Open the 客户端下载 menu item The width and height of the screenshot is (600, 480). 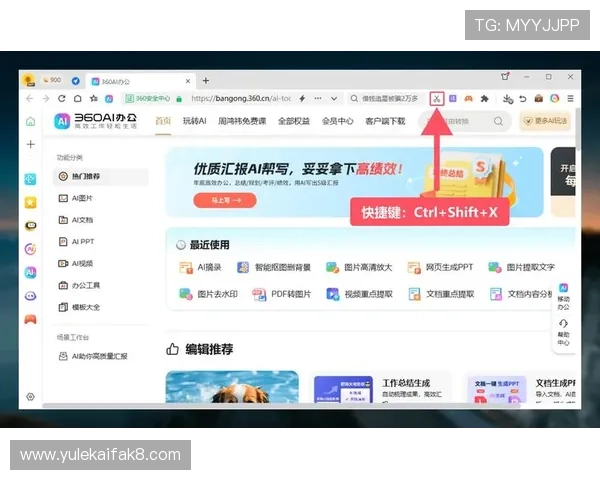(385, 121)
